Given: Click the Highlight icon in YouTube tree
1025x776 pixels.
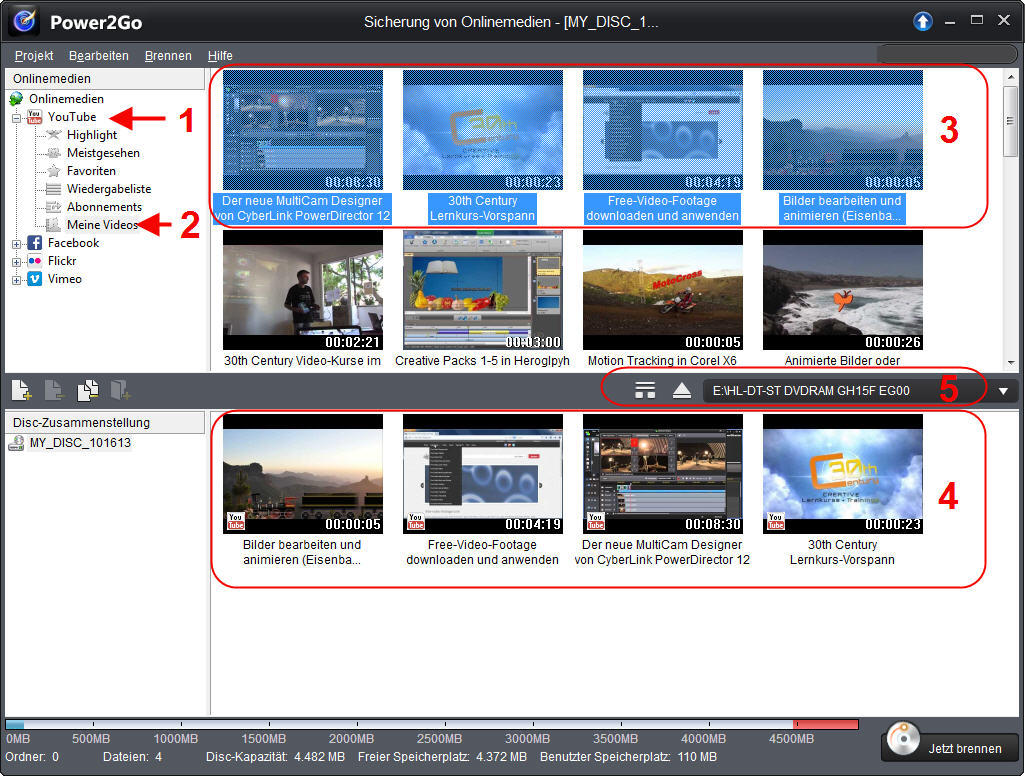Looking at the screenshot, I should point(54,135).
